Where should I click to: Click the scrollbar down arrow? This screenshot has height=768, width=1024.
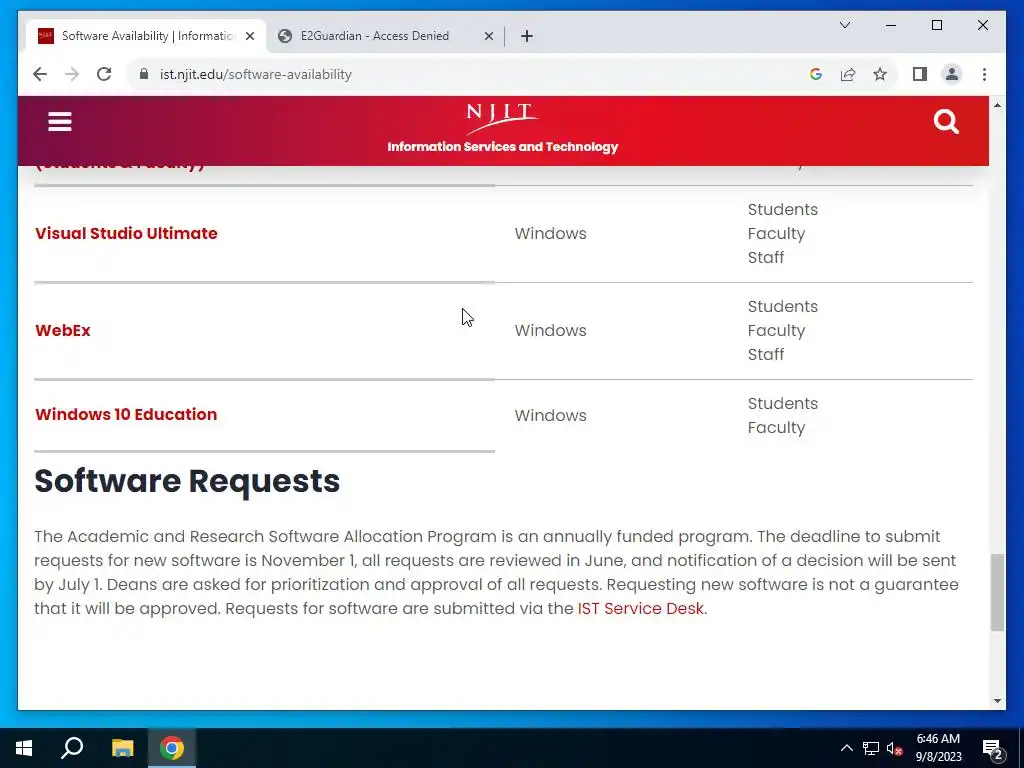(x=997, y=701)
